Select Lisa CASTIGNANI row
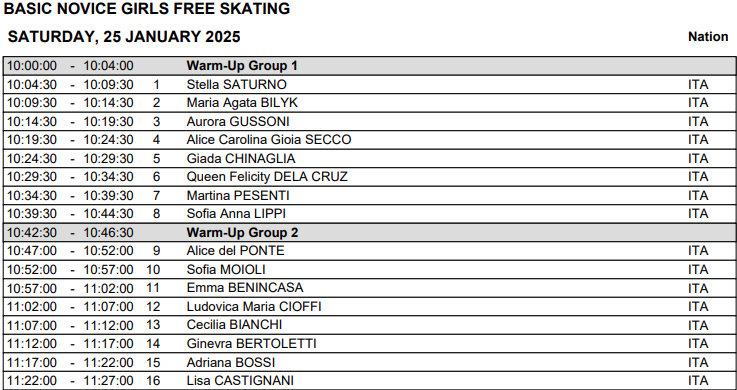Image resolution: width=737 pixels, height=390 pixels. (x=369, y=381)
